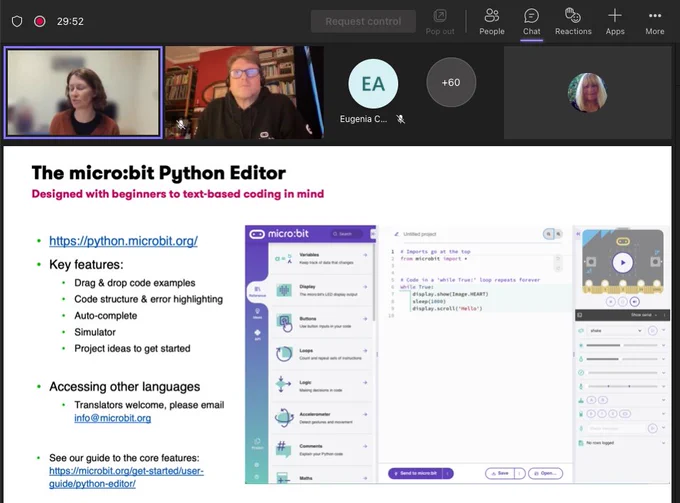680x503 pixels.
Task: Open the Save options dropdown
Action: (x=520, y=473)
